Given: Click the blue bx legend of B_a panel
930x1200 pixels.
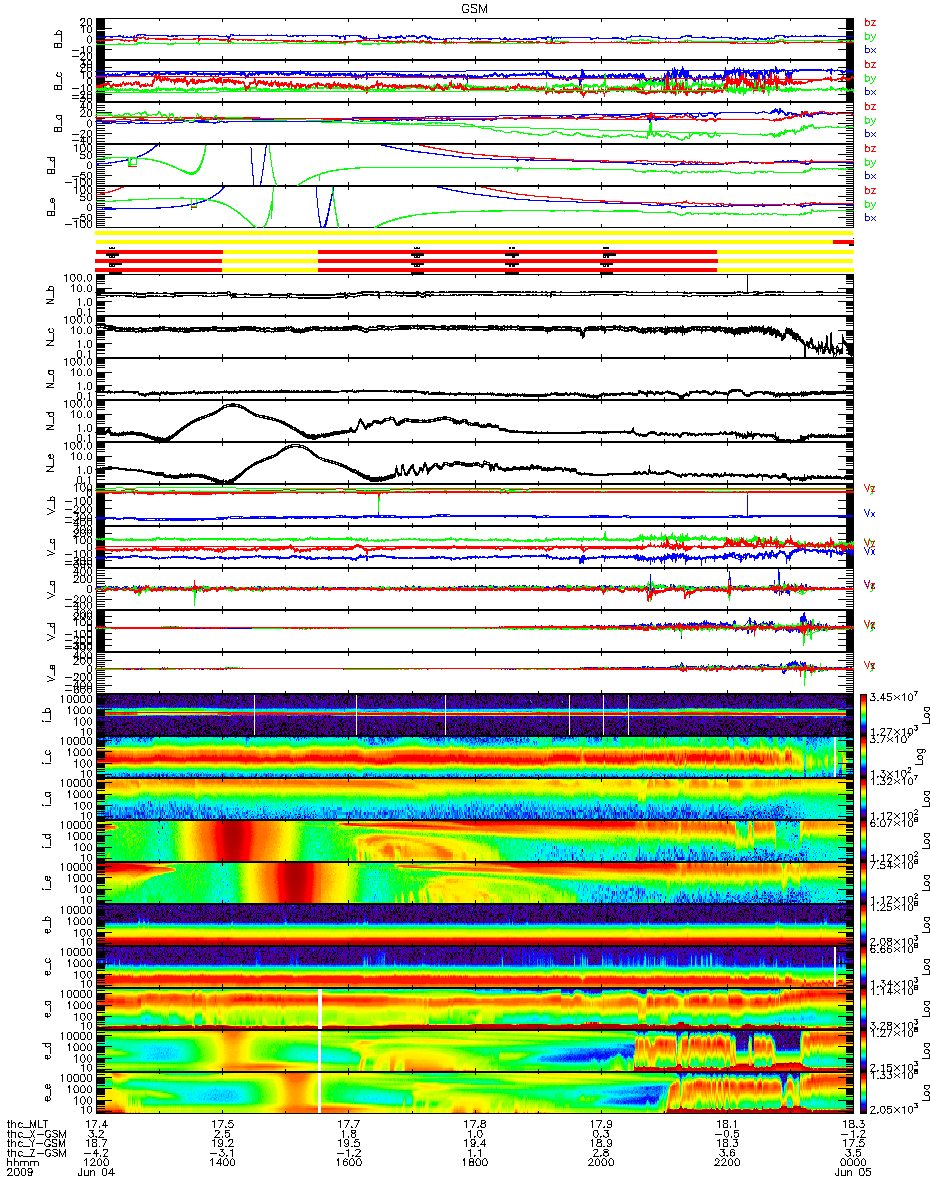Looking at the screenshot, I should (870, 133).
